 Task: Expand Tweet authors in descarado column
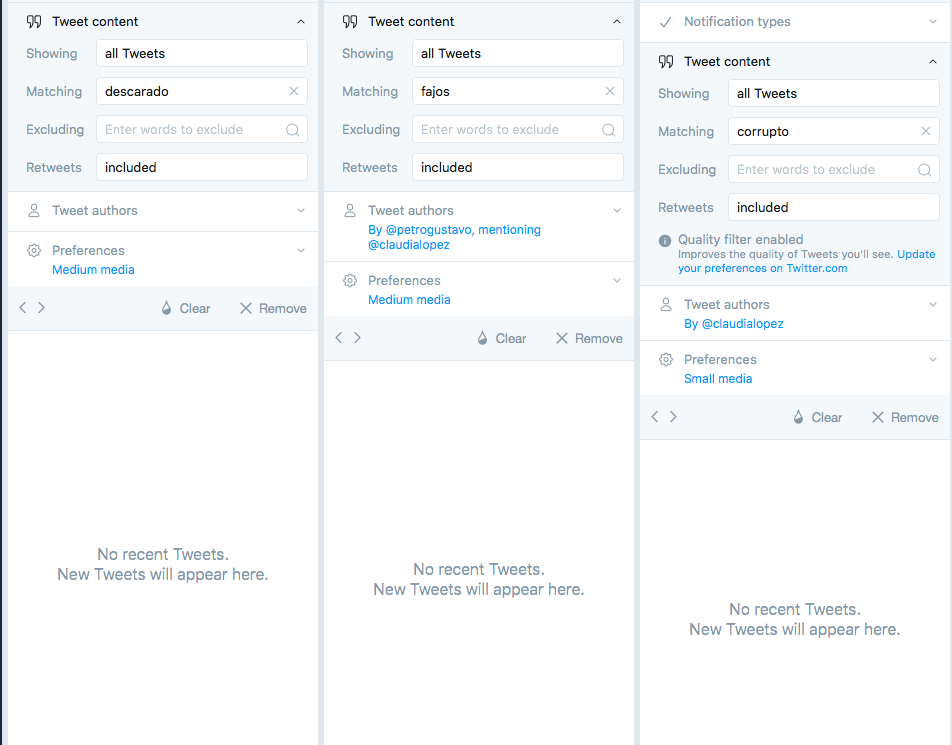tap(301, 211)
